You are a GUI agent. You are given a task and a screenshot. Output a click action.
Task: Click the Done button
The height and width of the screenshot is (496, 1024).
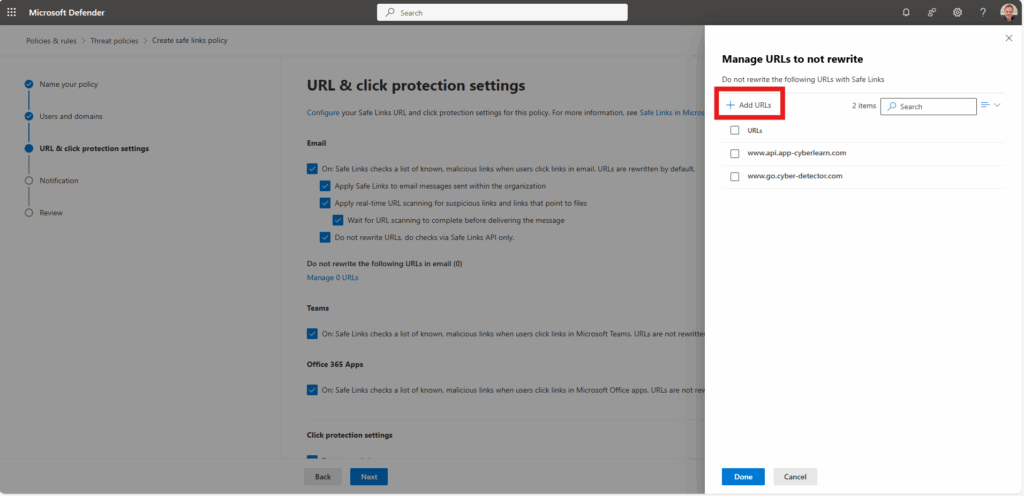743,476
